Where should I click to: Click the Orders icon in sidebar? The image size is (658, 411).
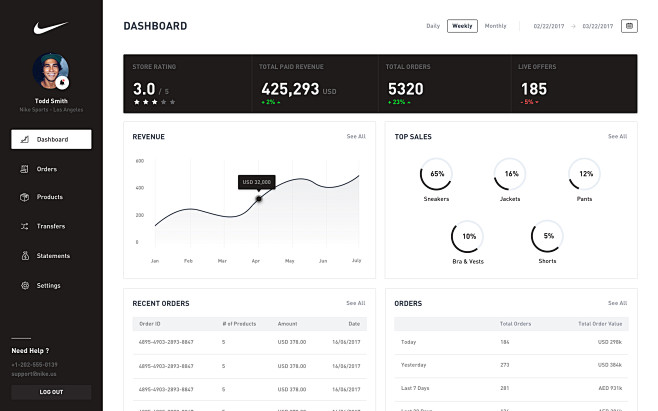point(24,169)
